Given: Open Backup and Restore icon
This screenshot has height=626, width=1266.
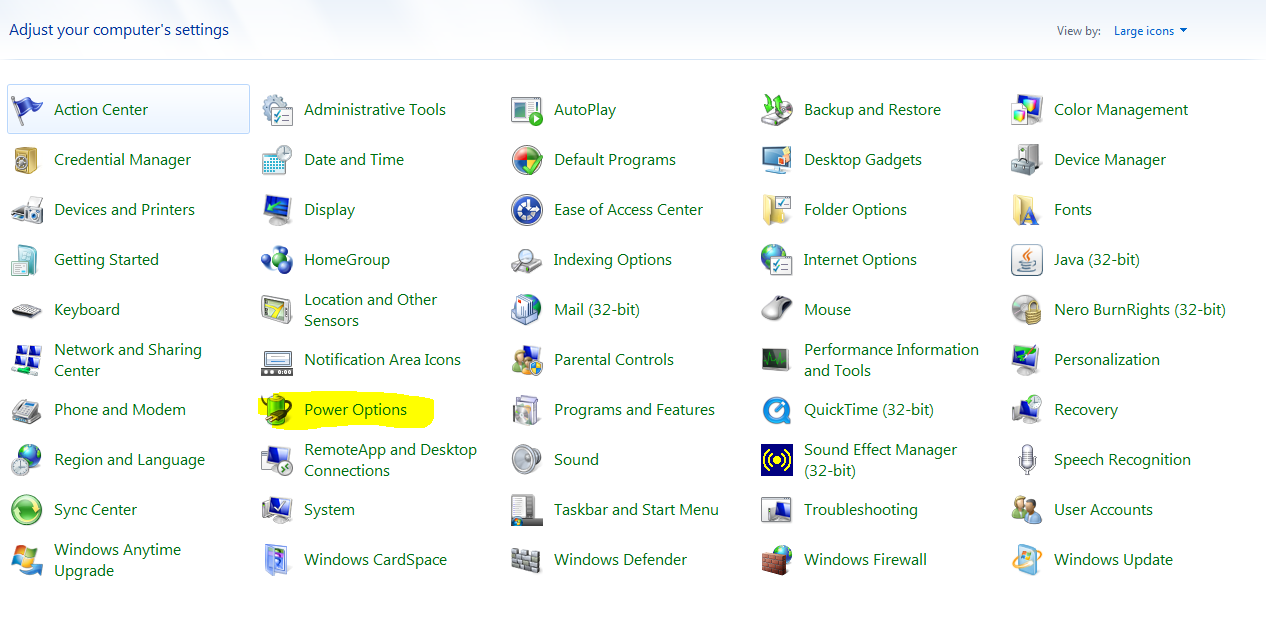Looking at the screenshot, I should click(x=777, y=109).
